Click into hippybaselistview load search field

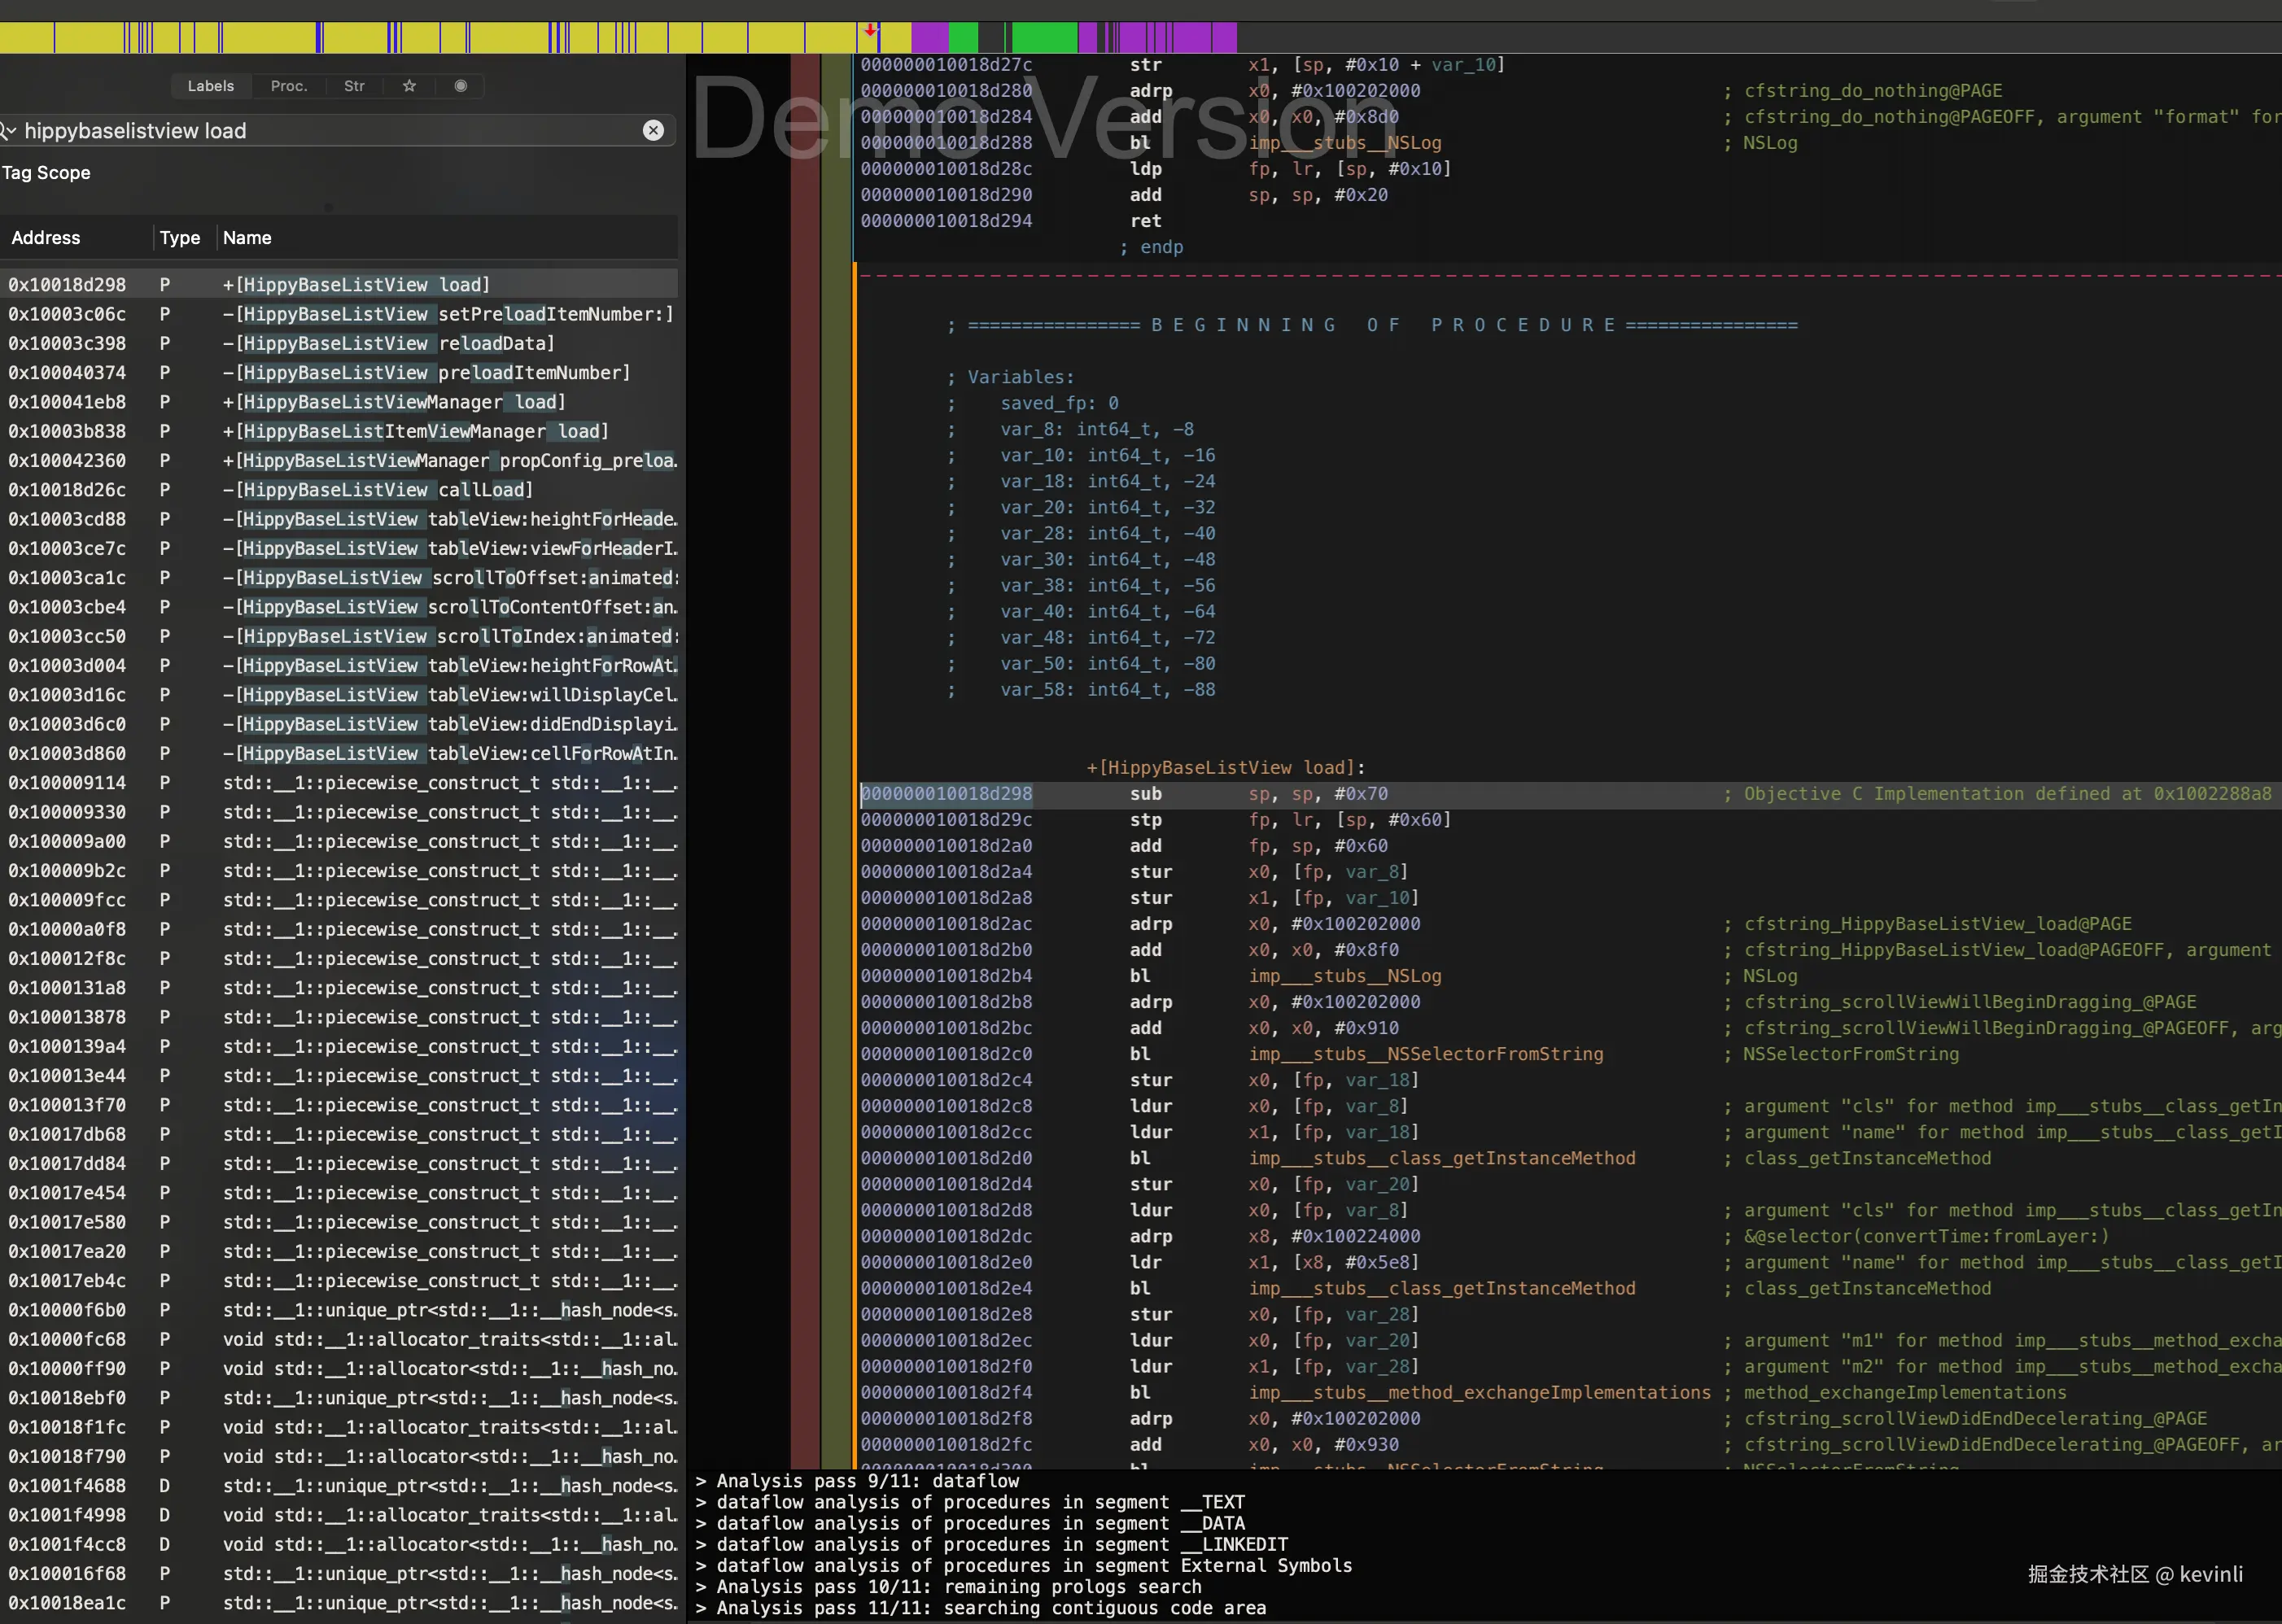[330, 131]
